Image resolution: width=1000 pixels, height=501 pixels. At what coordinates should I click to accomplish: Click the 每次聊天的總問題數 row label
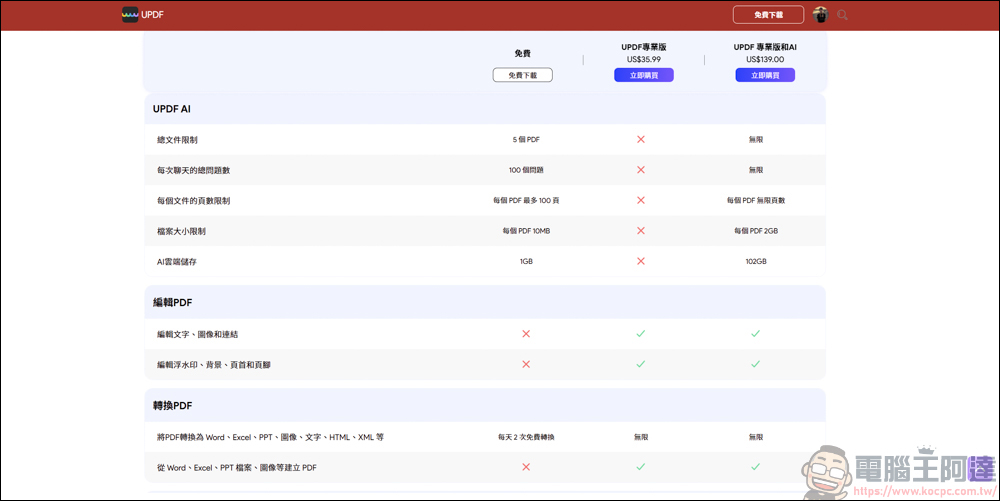(193, 170)
